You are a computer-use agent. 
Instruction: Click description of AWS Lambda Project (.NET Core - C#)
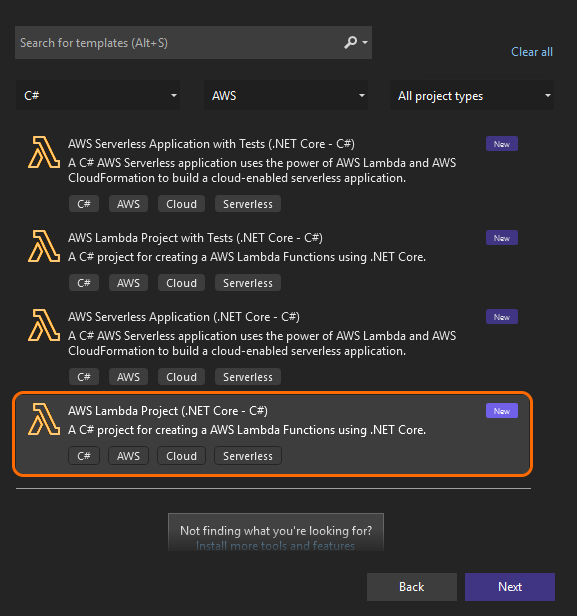click(247, 430)
